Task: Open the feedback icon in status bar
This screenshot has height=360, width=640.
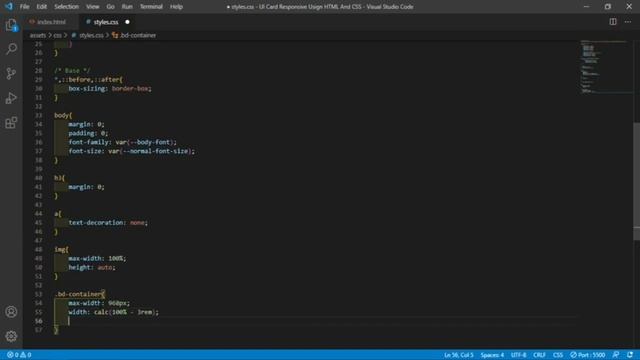Action: tap(616, 355)
